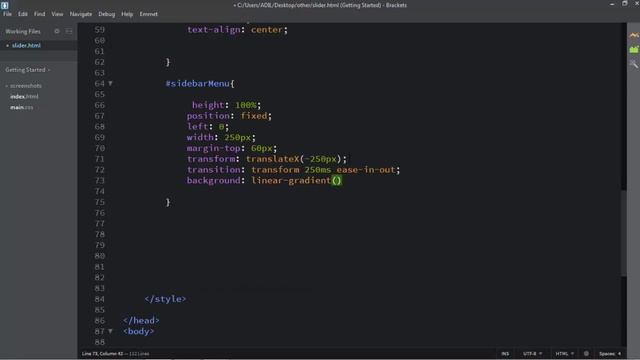The image size is (640, 360).
Task: Open Working Files gear settings
Action: [57, 31]
